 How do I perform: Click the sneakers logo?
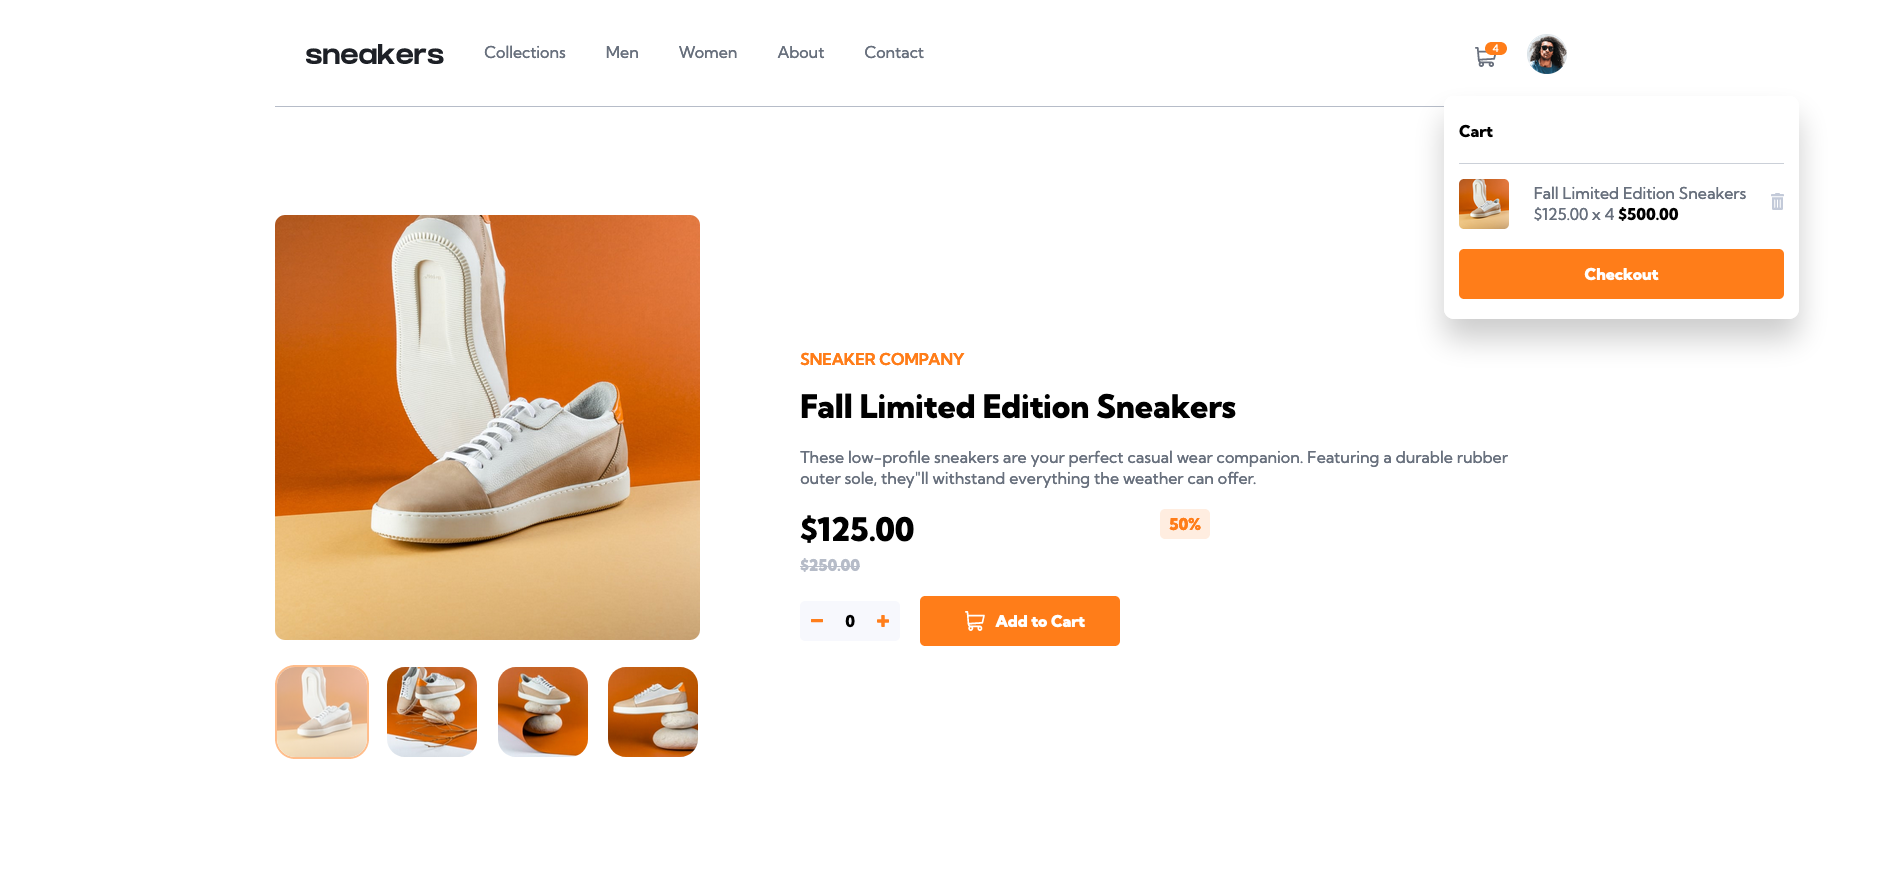point(374,54)
